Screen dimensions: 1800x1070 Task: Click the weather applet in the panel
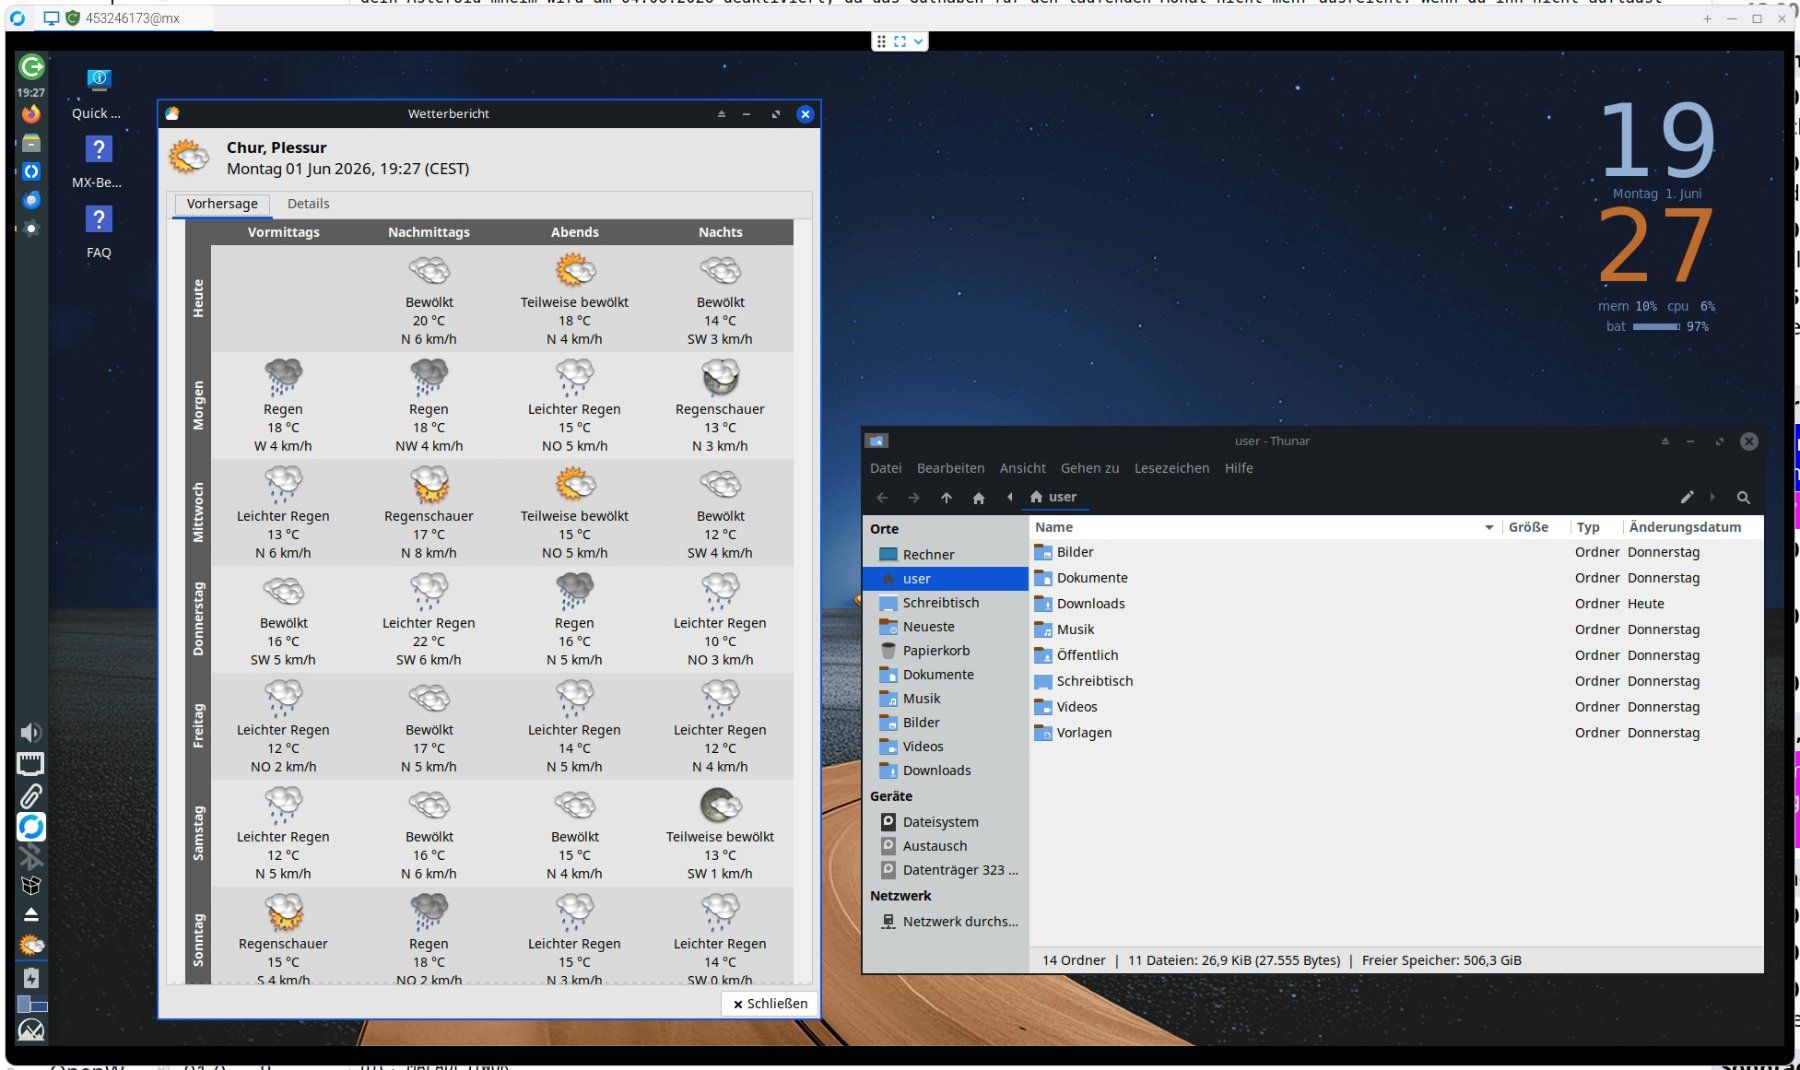click(31, 945)
